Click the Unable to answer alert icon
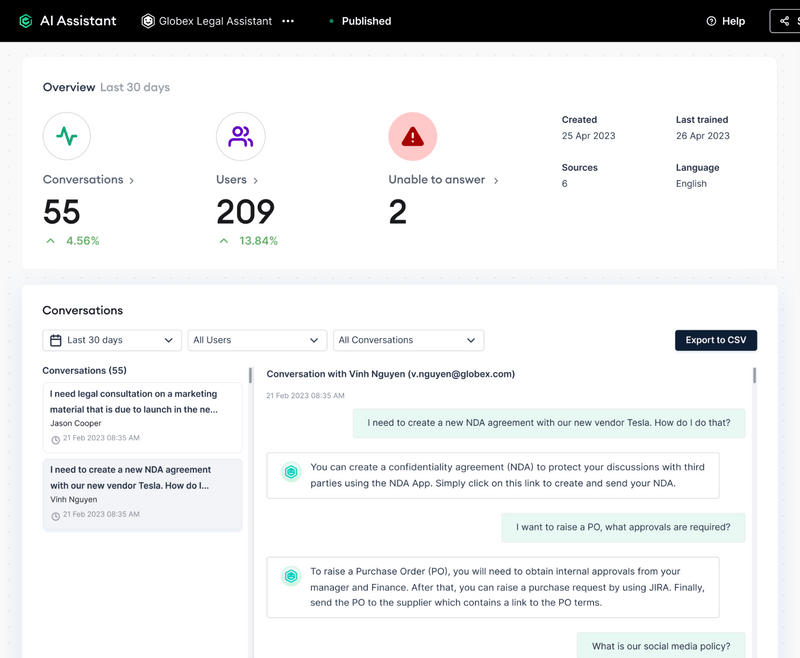Image resolution: width=800 pixels, height=658 pixels. tap(413, 136)
